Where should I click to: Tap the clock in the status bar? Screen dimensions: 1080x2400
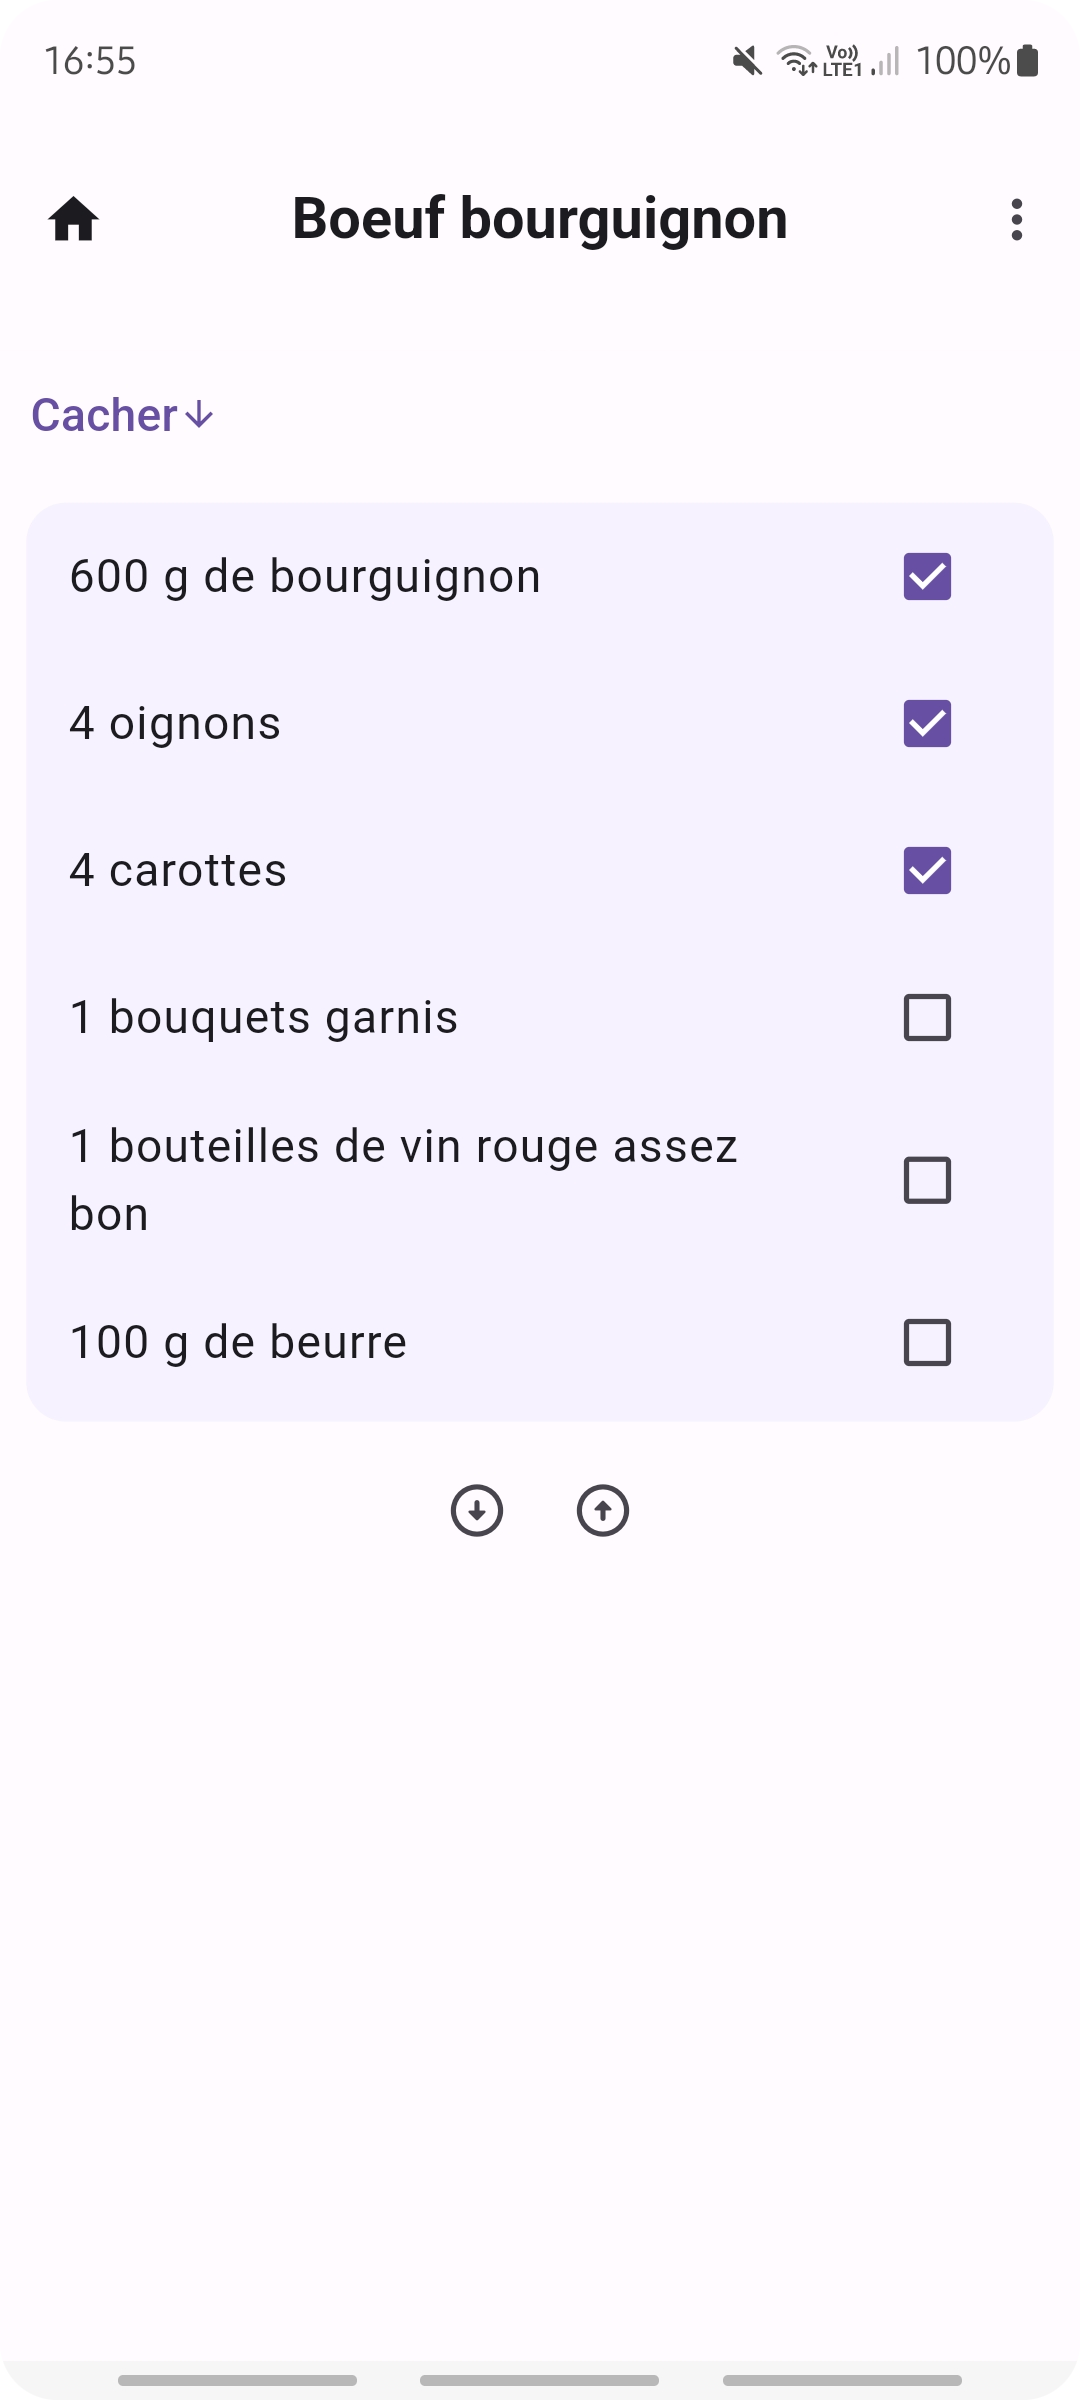coord(90,61)
